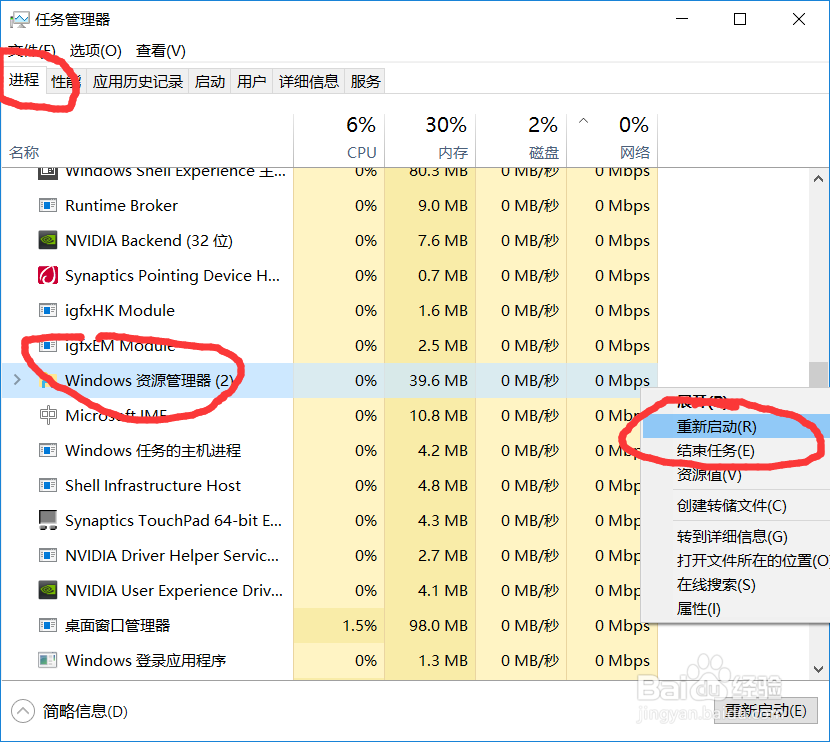Click the Task Manager title bar icon
This screenshot has width=830, height=742.
(x=20, y=20)
